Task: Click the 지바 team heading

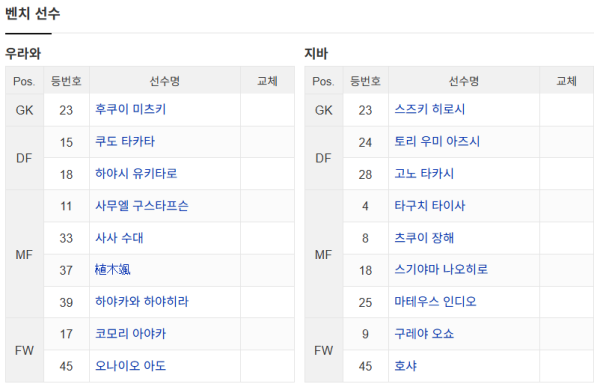Action: coord(316,53)
